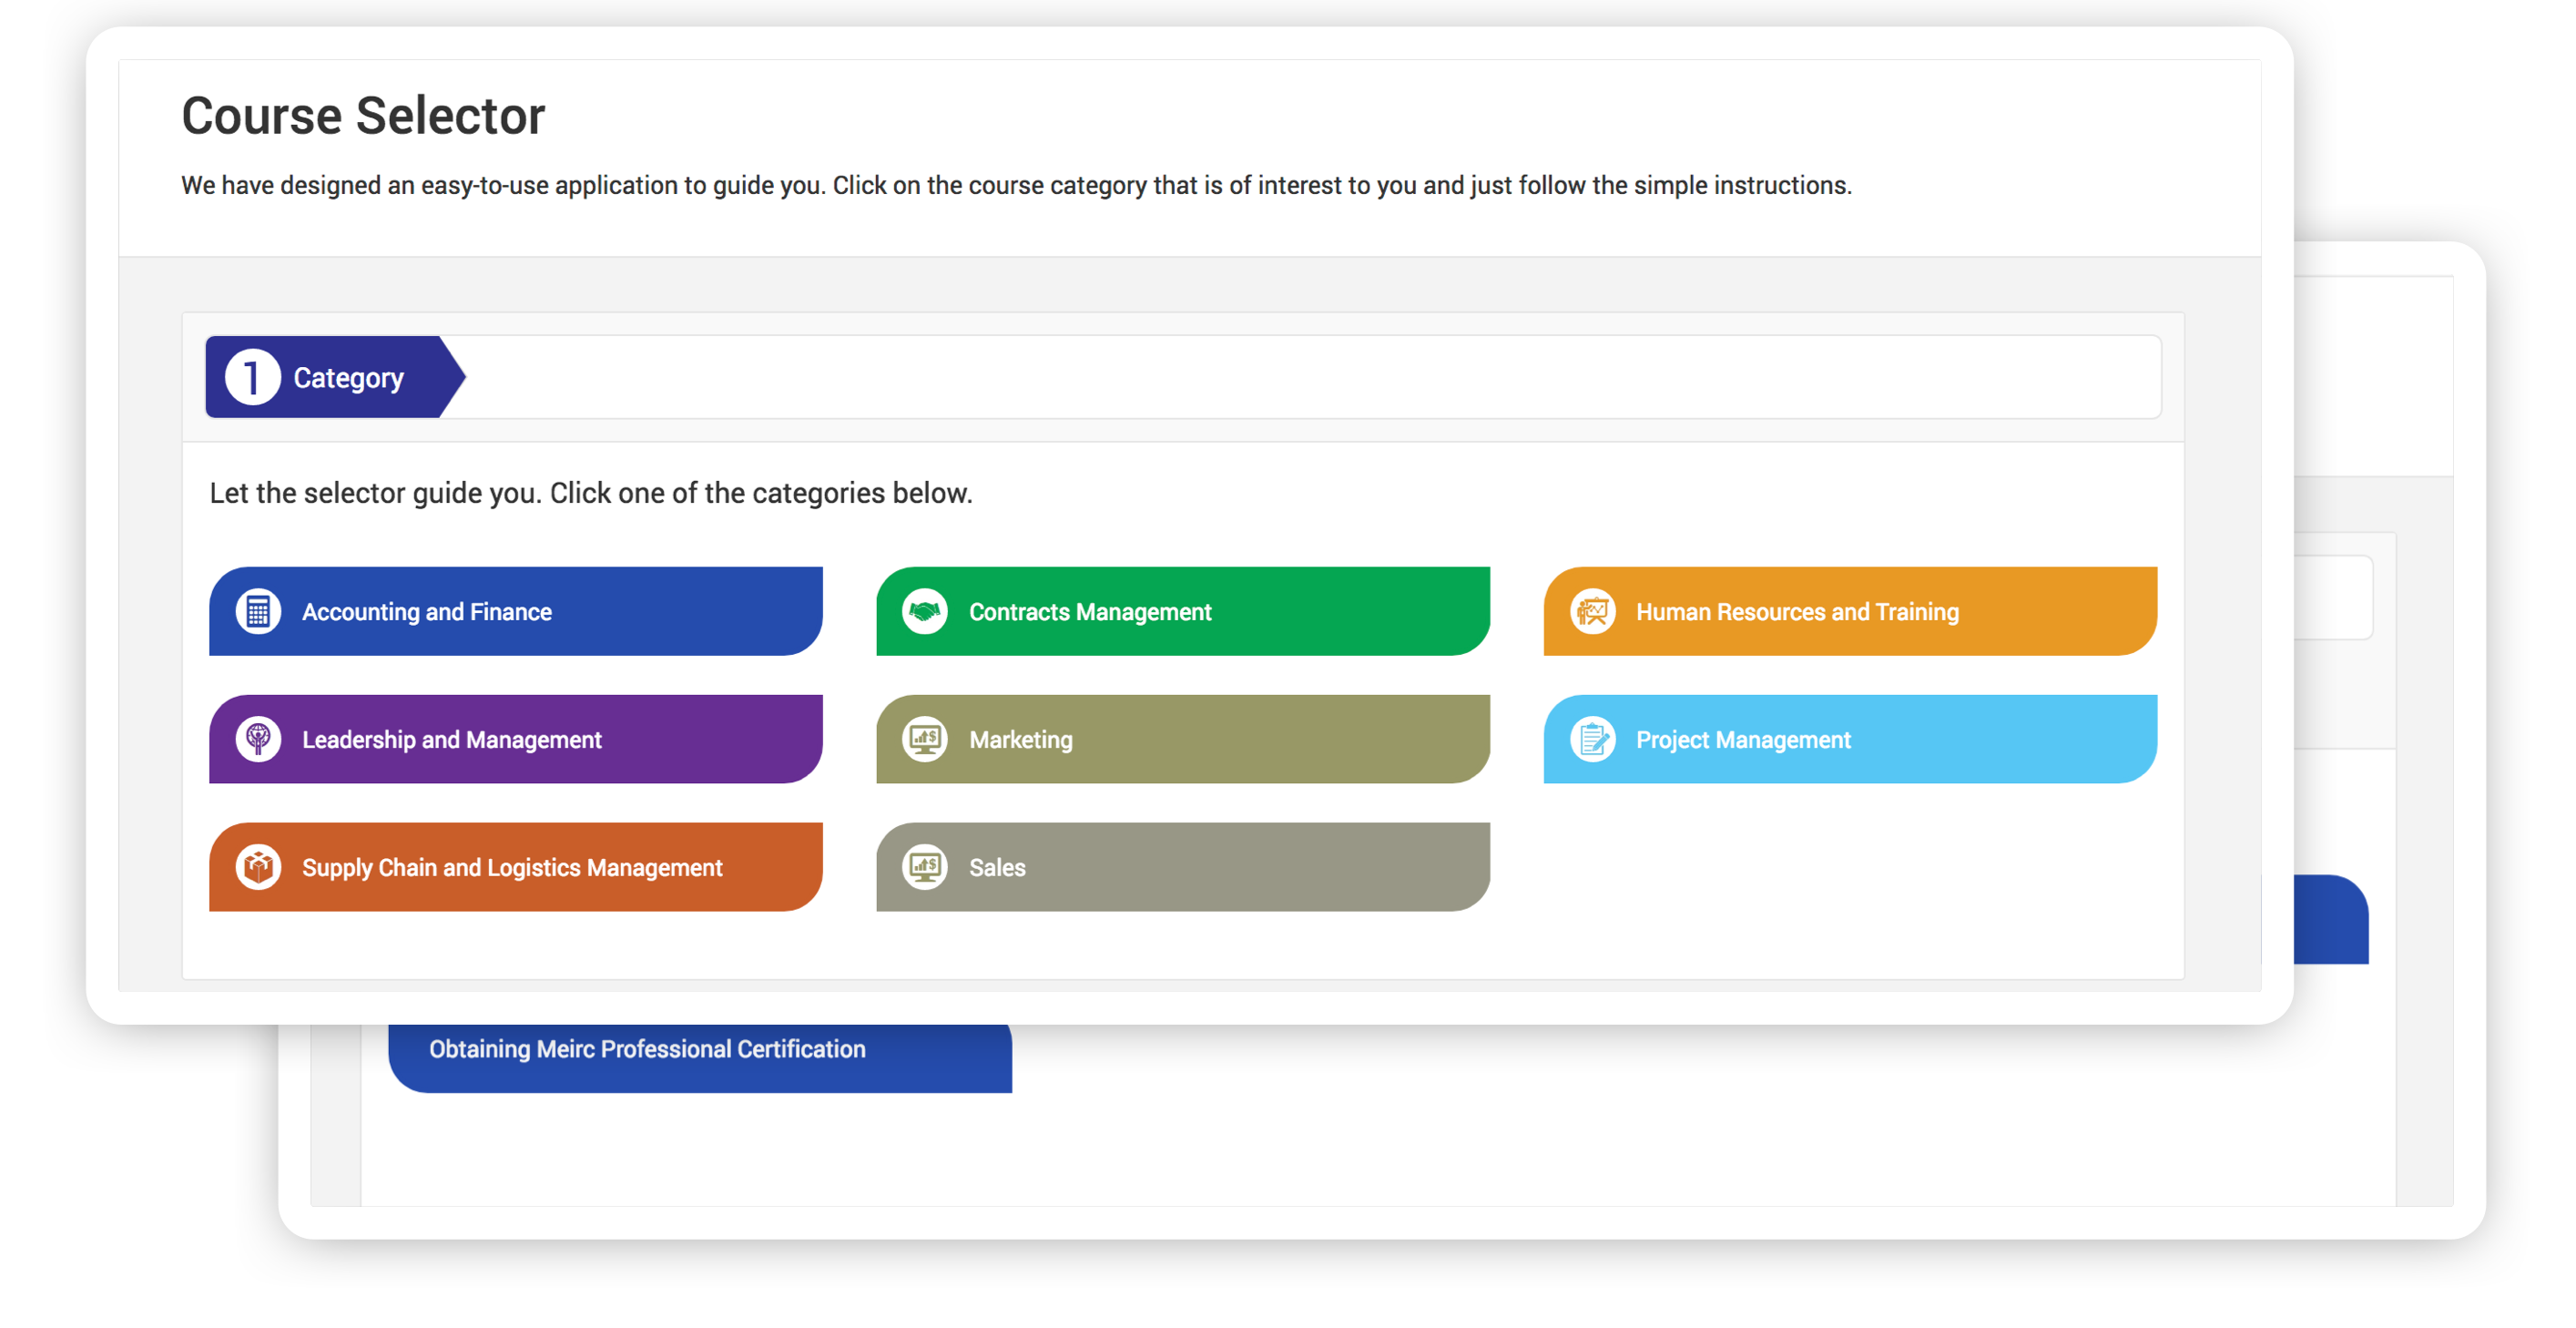Click the brain icon on Leadership and Management

point(258,739)
